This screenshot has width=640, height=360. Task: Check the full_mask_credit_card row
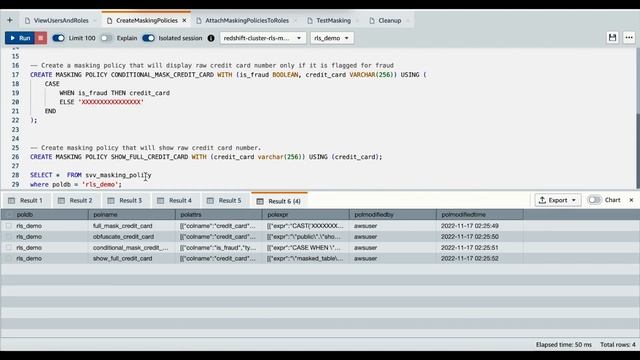[x=9, y=226]
